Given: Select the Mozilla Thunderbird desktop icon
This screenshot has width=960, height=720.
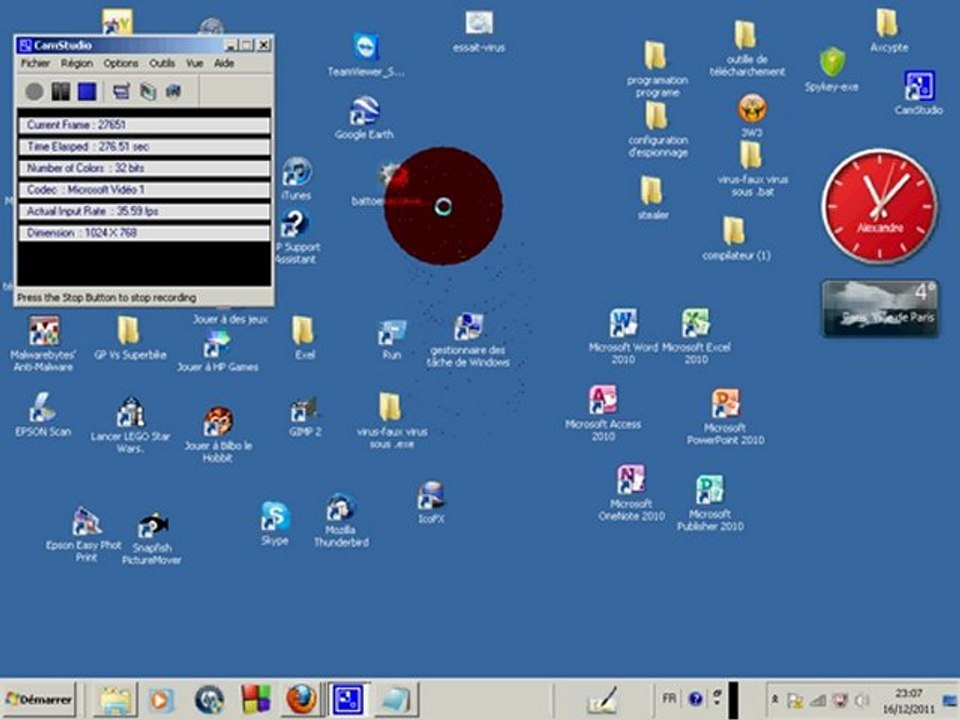Looking at the screenshot, I should point(341,509).
